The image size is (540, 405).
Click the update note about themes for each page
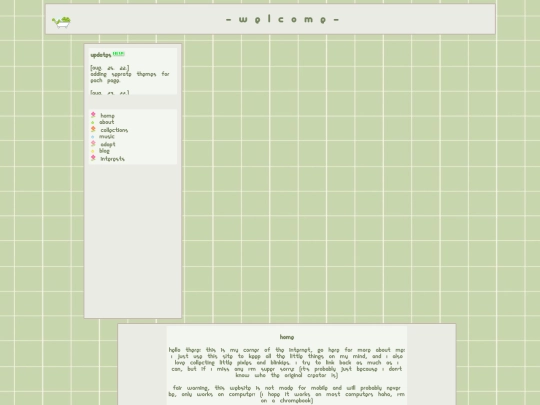(x=130, y=77)
